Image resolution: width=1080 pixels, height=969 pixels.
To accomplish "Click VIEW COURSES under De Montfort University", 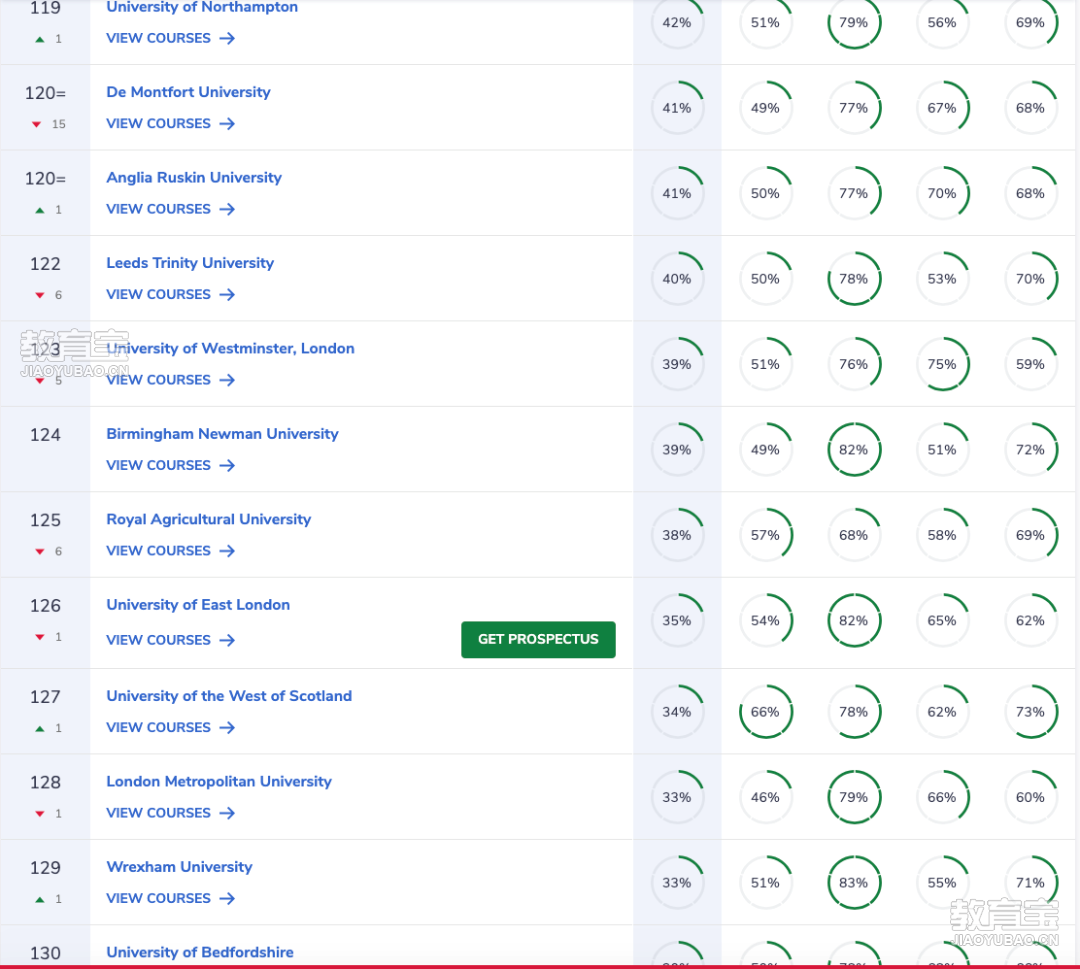I will 170,124.
